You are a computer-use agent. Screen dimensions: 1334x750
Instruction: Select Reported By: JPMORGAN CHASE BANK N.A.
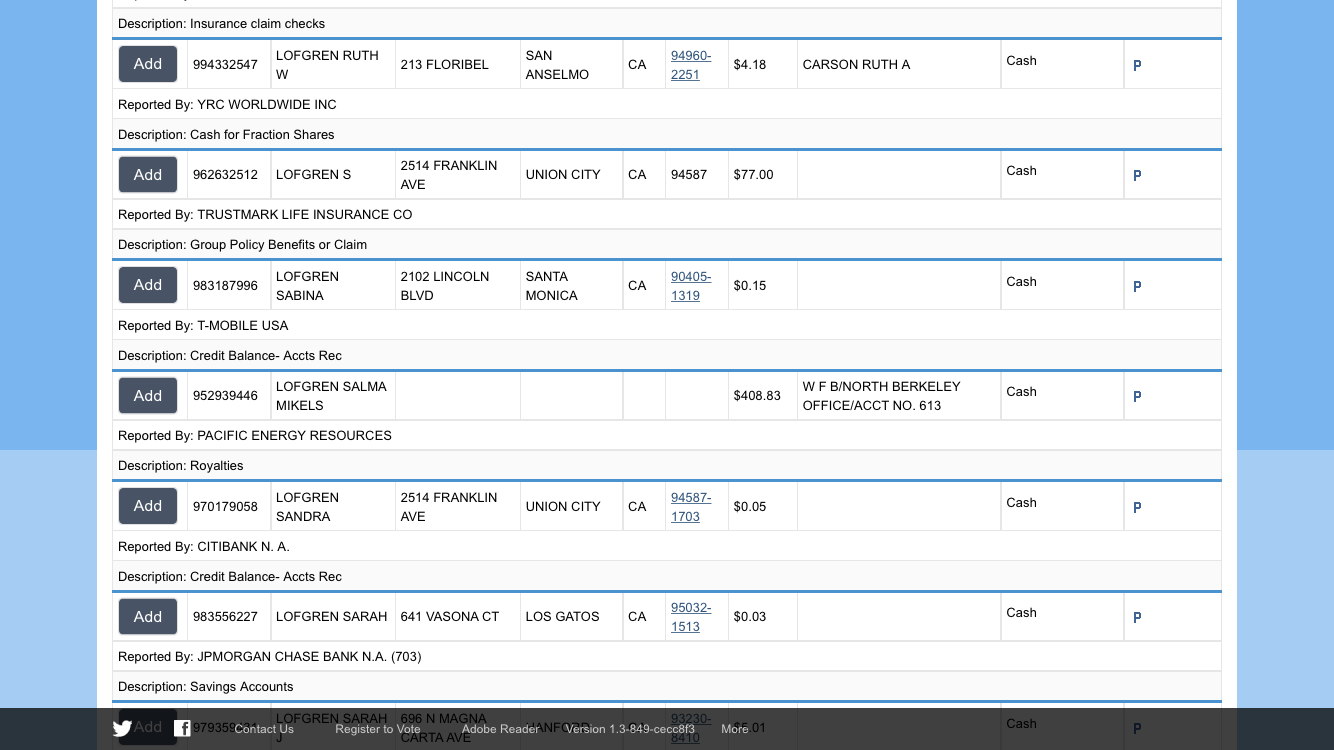pos(270,657)
